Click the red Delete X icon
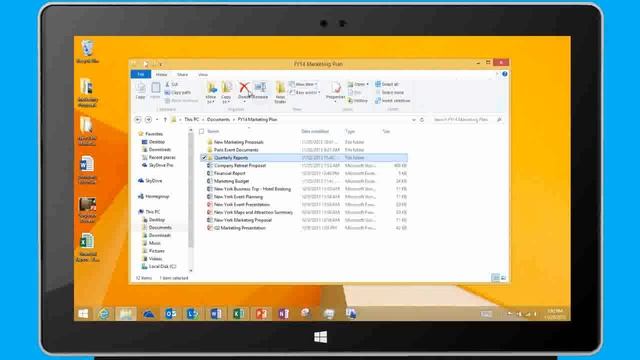This screenshot has width=640, height=360. coord(244,87)
